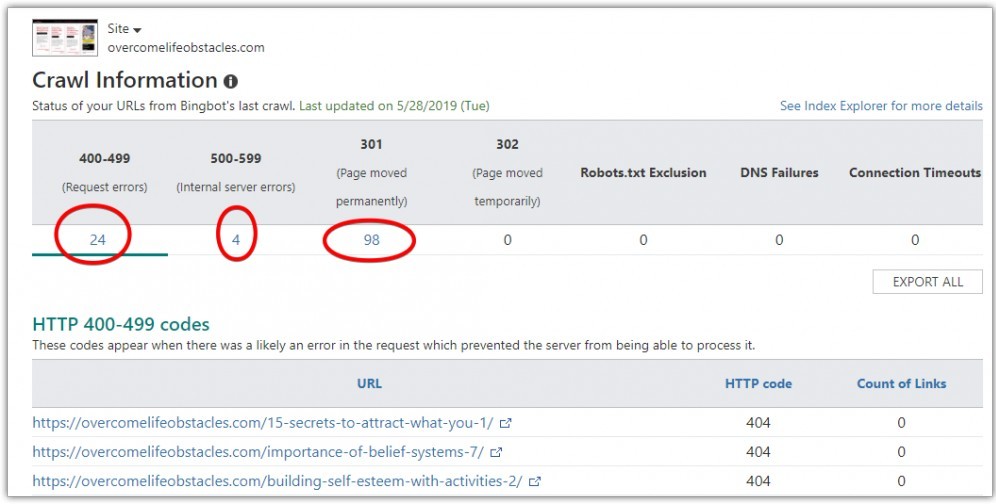Click the DNS Failures heading
Image resolution: width=996 pixels, height=504 pixels.
(779, 173)
